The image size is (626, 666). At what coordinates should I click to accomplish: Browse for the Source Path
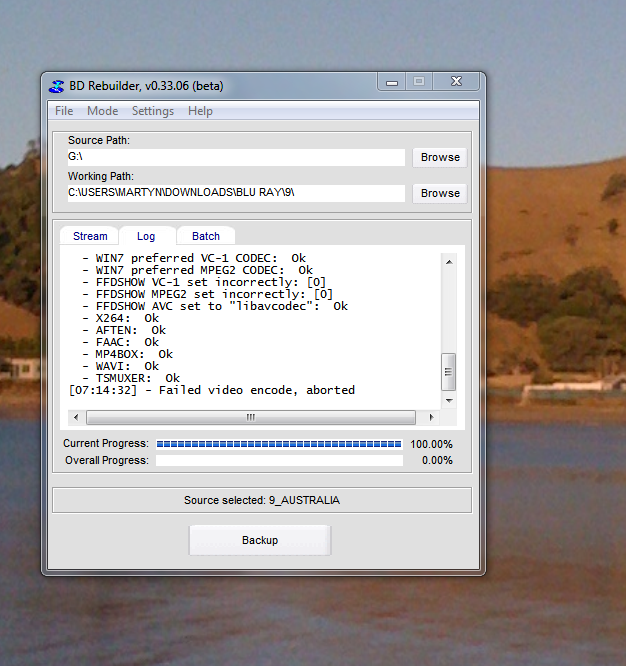tap(440, 157)
